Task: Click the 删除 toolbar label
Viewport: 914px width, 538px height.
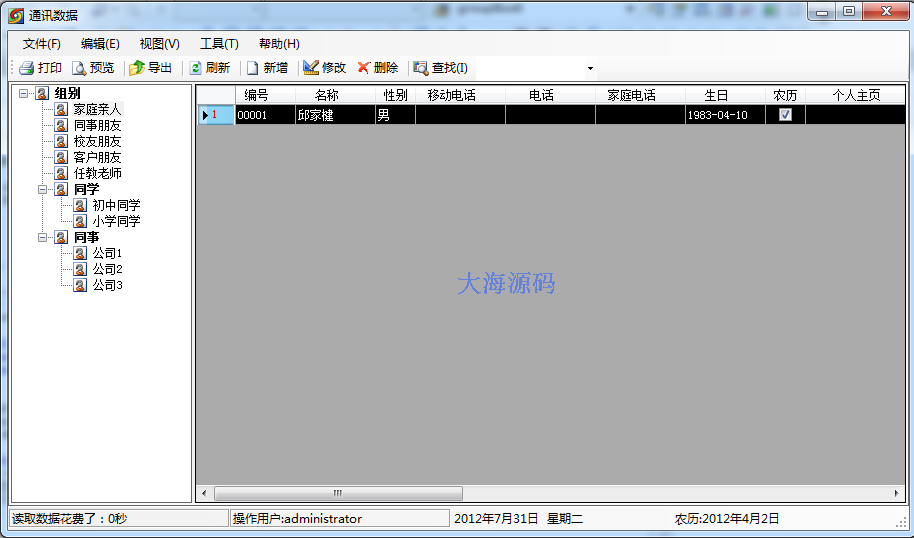Action: tap(386, 68)
